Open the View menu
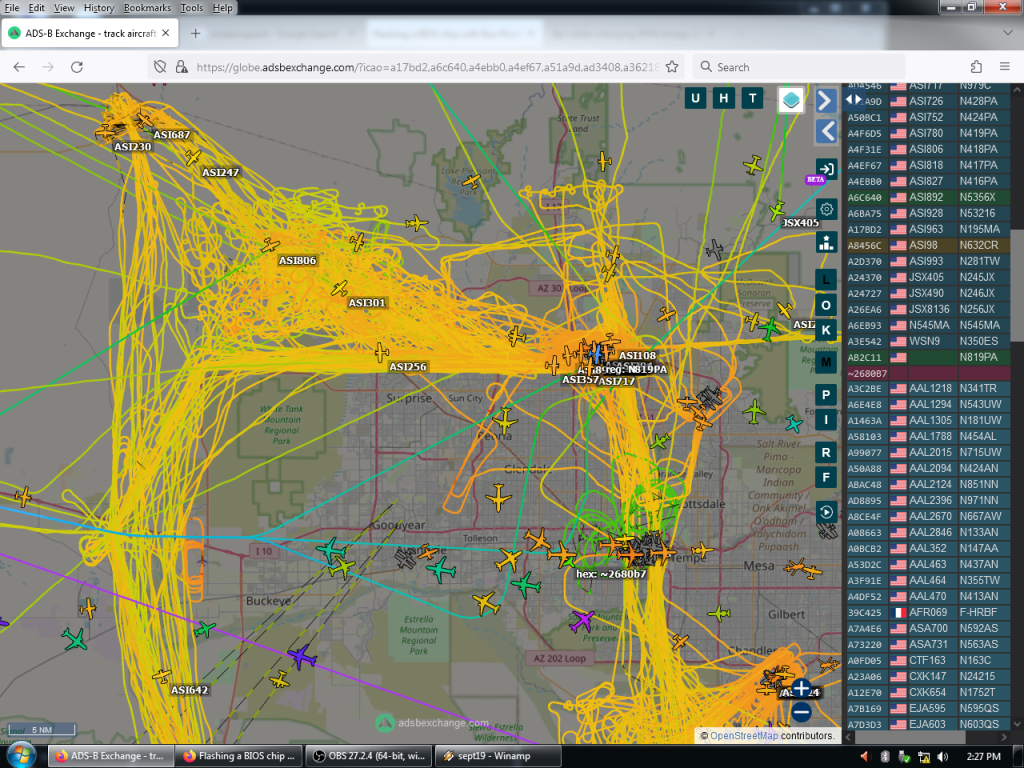The width and height of the screenshot is (1024, 768). pyautogui.click(x=64, y=8)
